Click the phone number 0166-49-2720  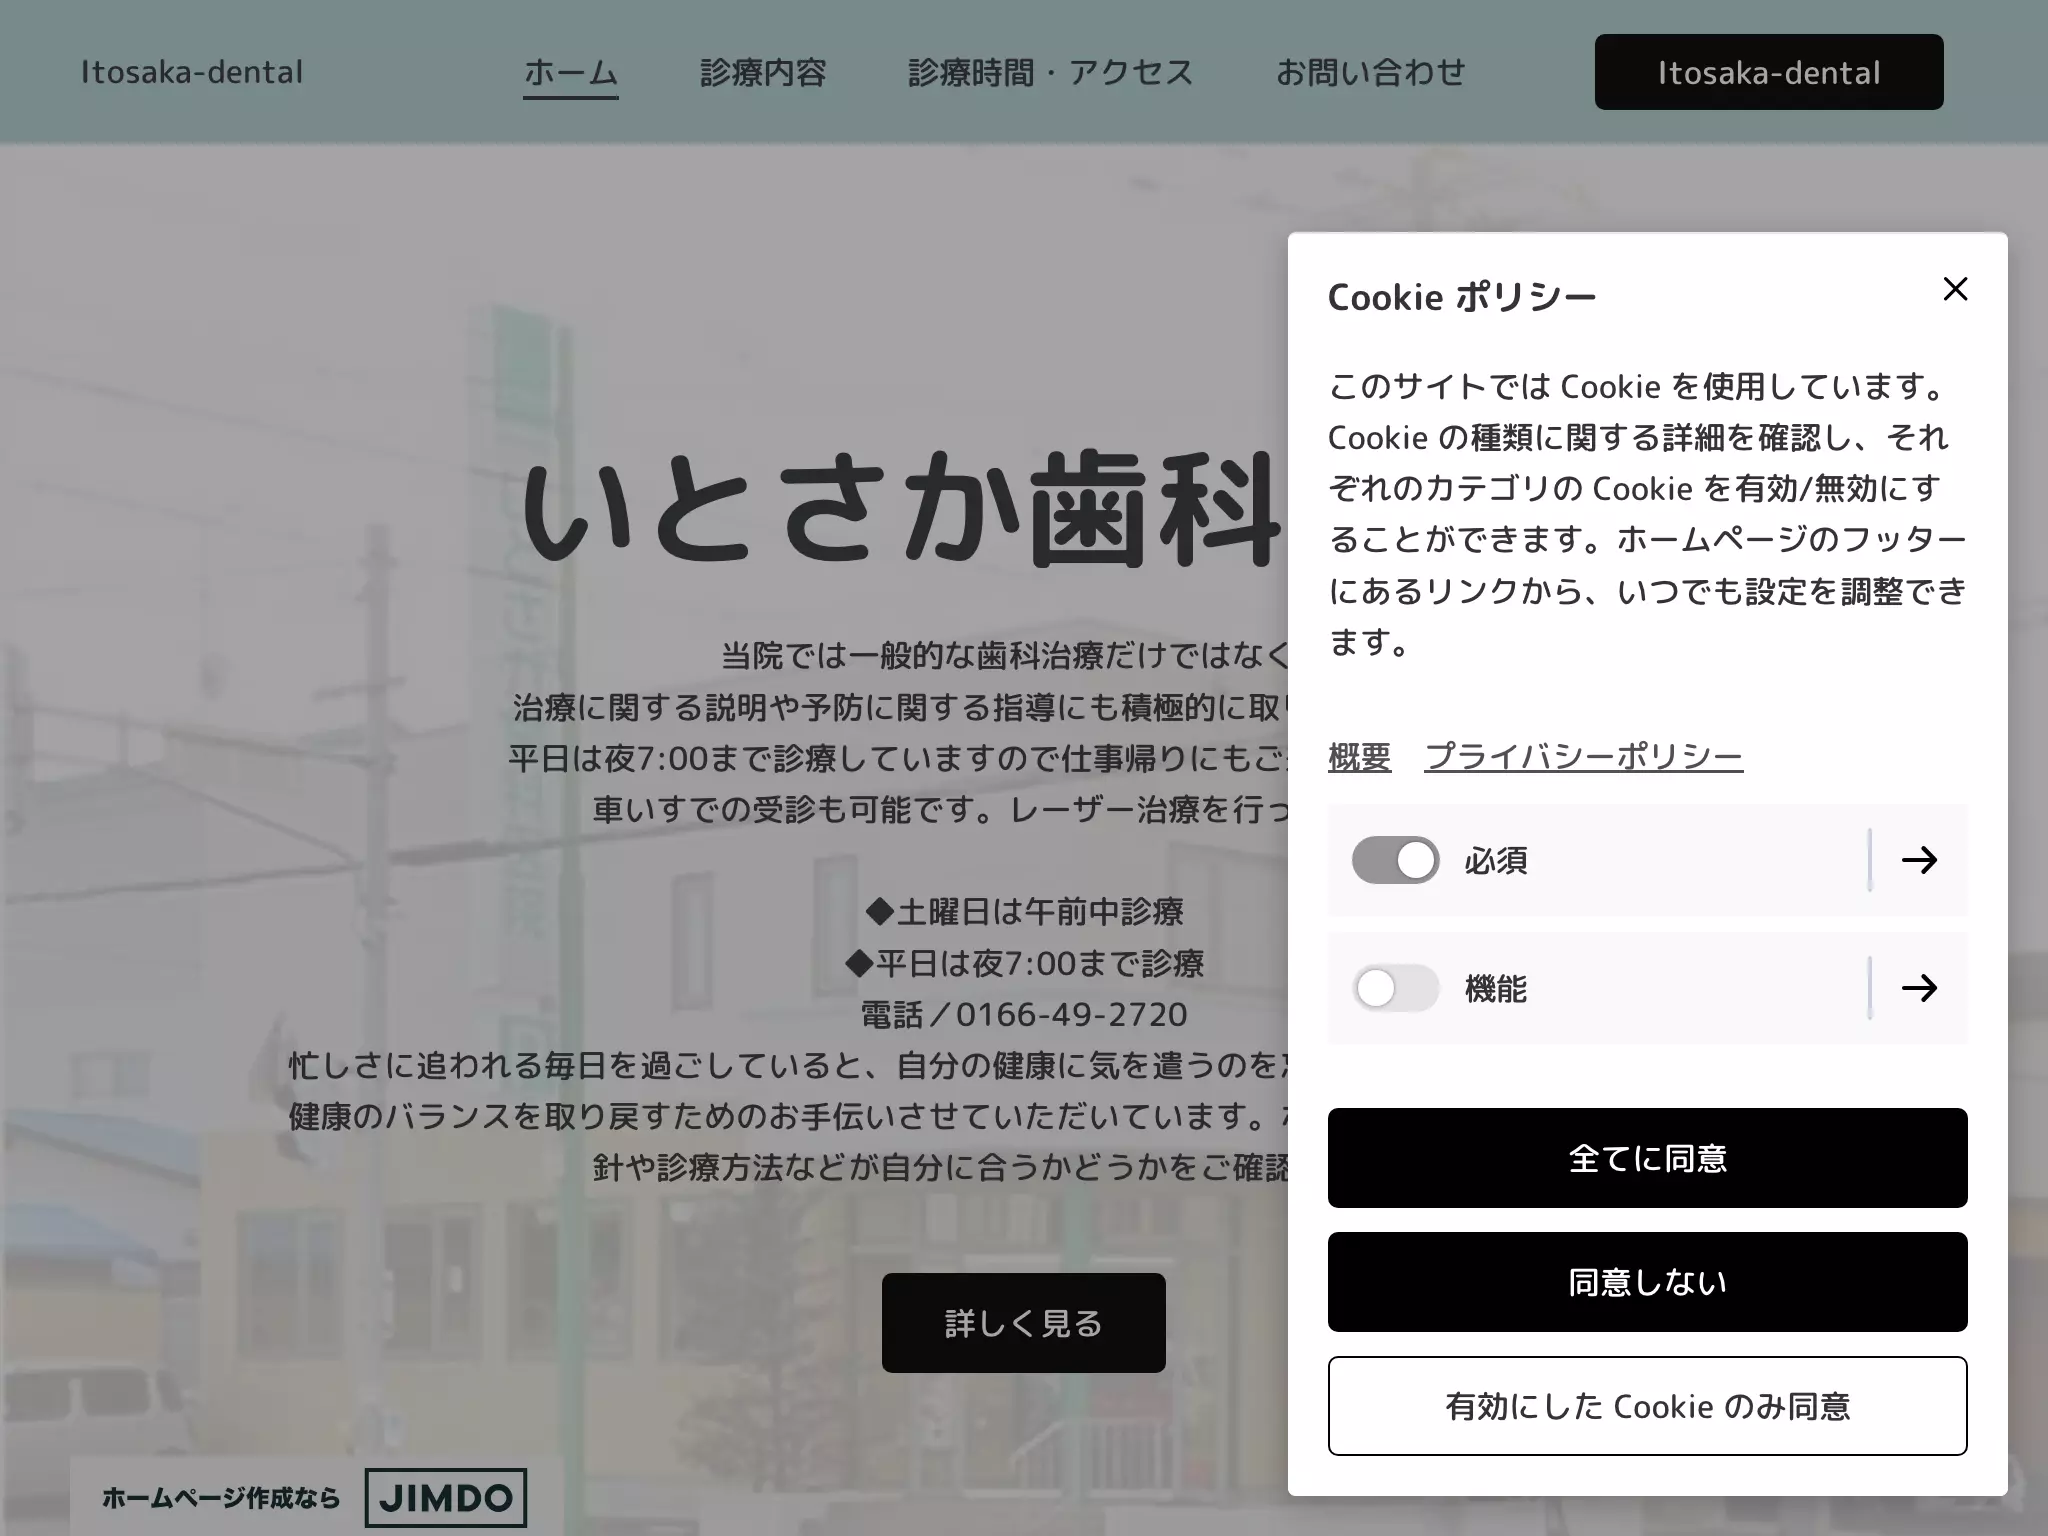pyautogui.click(x=1071, y=1015)
